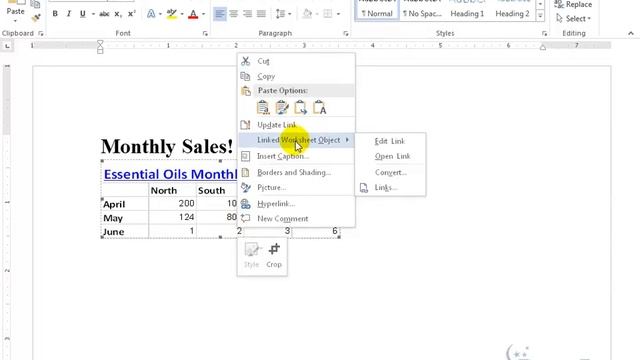Image resolution: width=640 pixels, height=360 pixels.
Task: Click Open Link in submenu
Action: click(391, 156)
